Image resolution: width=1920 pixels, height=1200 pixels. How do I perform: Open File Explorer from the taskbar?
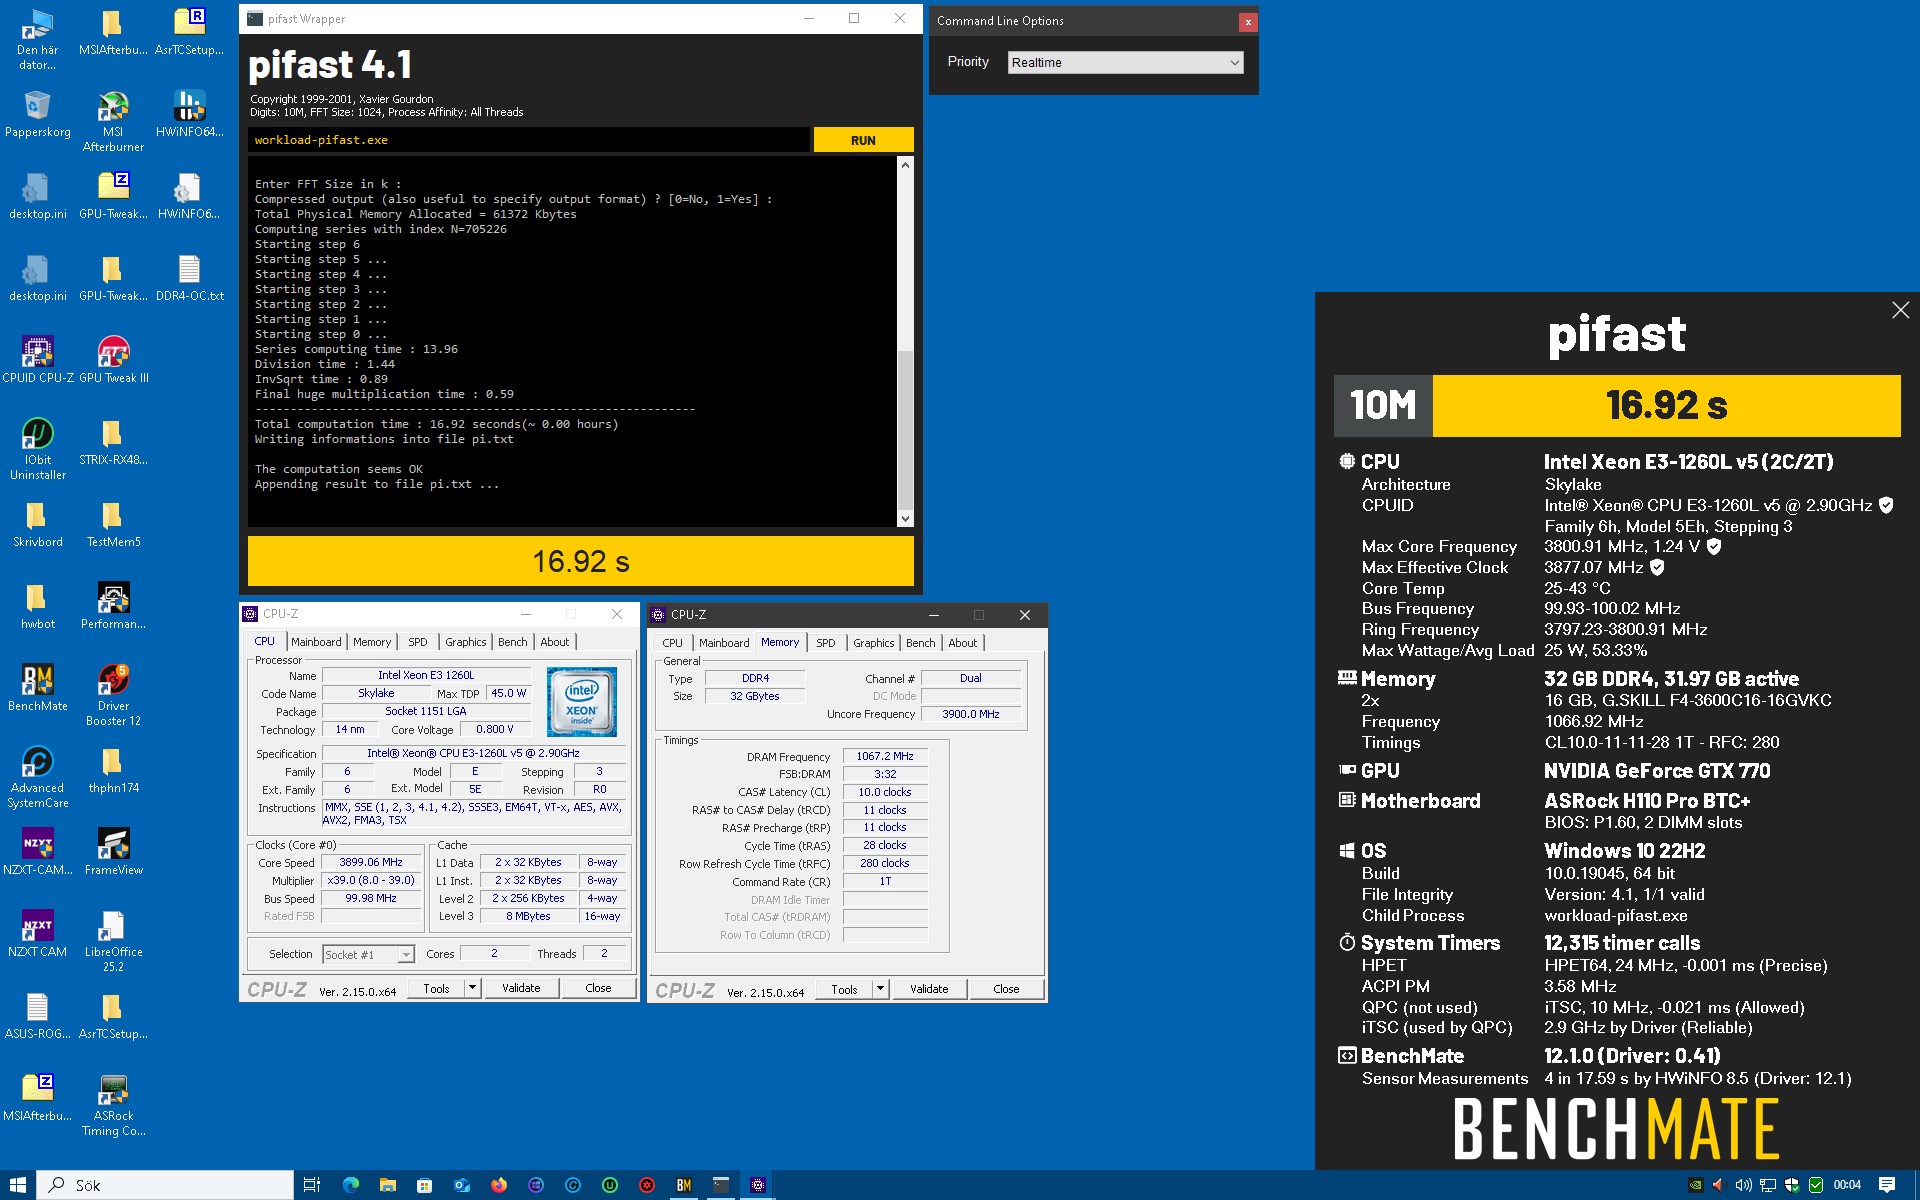point(388,1185)
